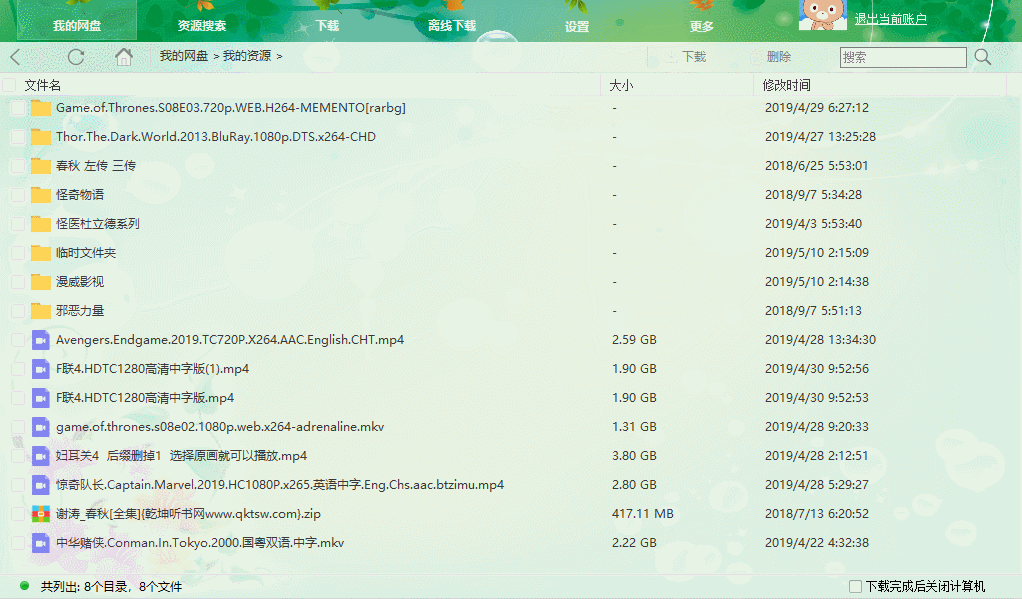1022x599 pixels.
Task: Click the bear avatar picture
Action: coord(823,15)
